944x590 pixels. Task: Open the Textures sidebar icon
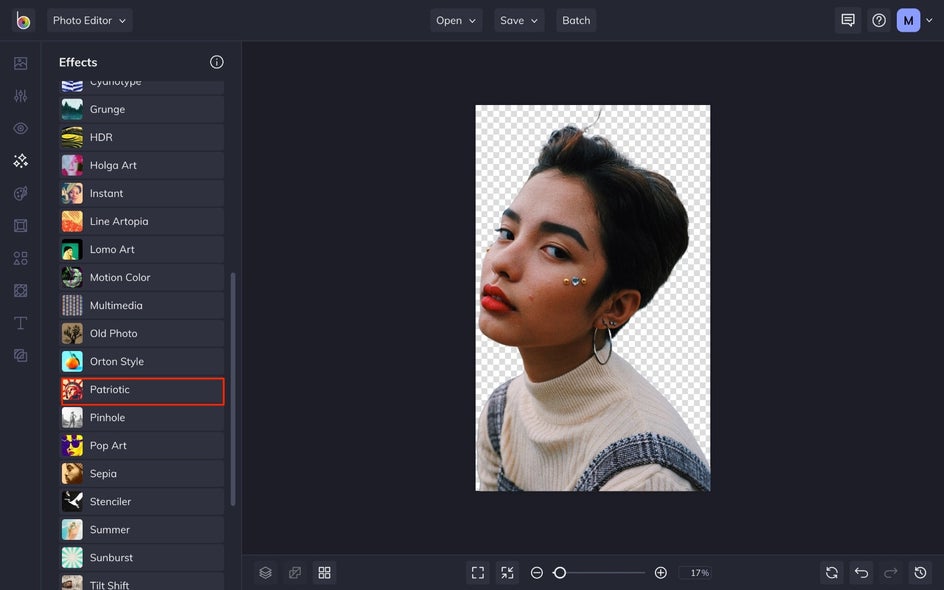click(20, 356)
